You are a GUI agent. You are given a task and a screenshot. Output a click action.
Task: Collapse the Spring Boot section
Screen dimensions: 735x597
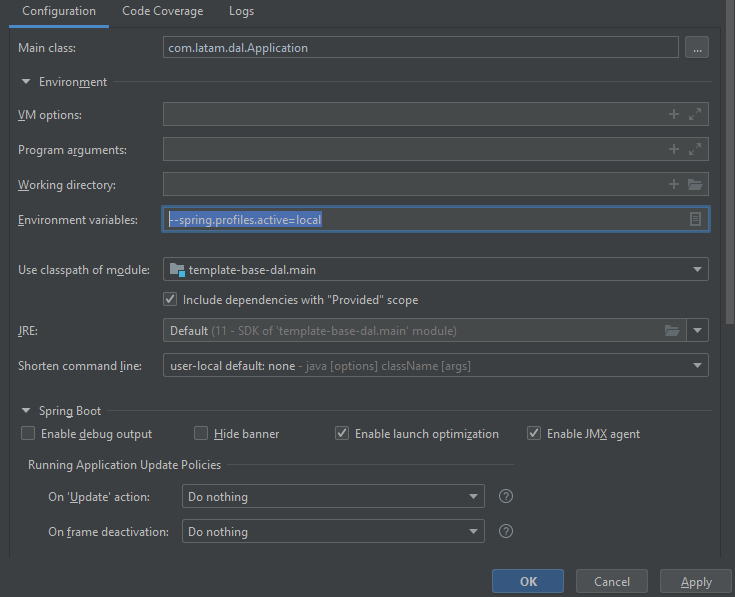click(26, 410)
